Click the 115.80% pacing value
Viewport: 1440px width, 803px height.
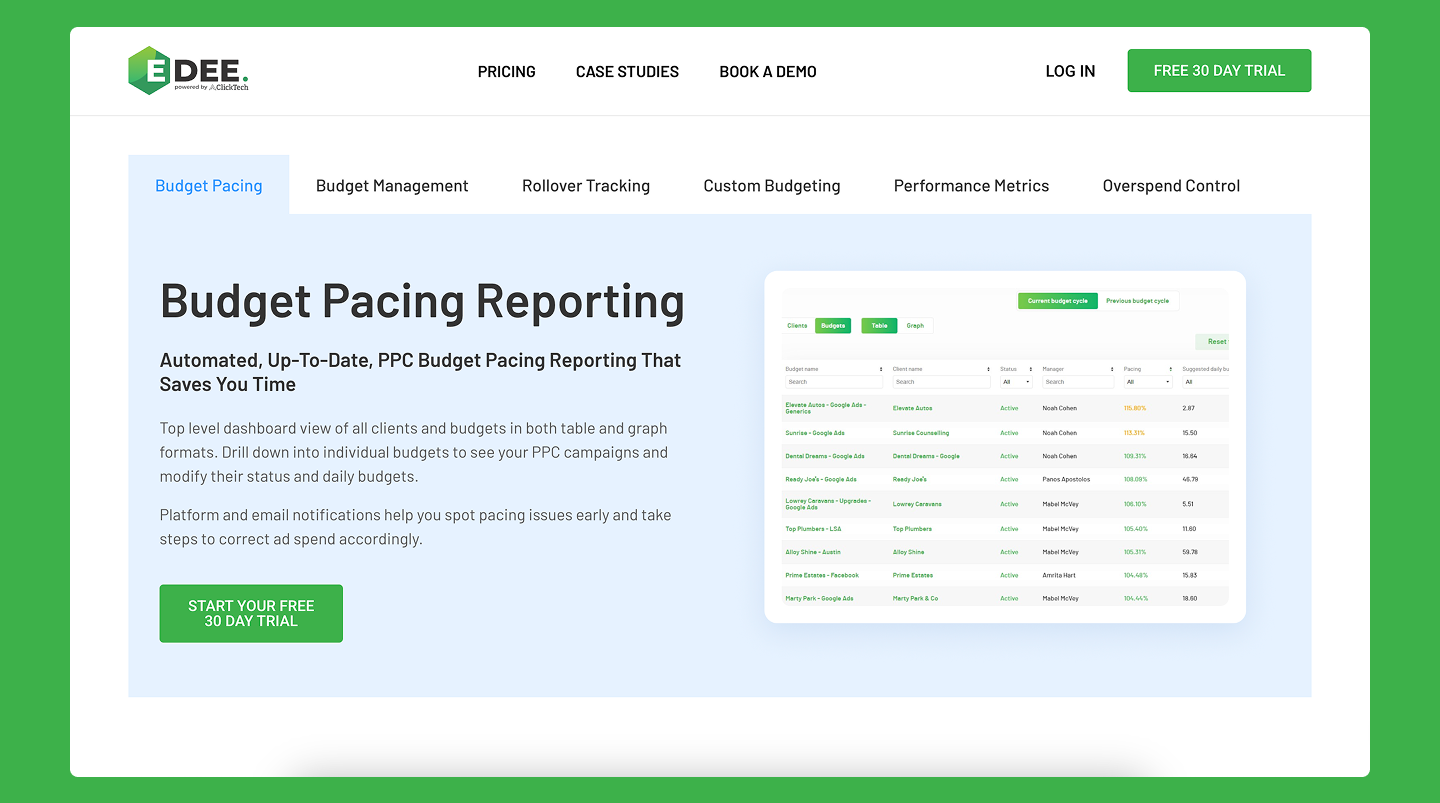[1135, 408]
